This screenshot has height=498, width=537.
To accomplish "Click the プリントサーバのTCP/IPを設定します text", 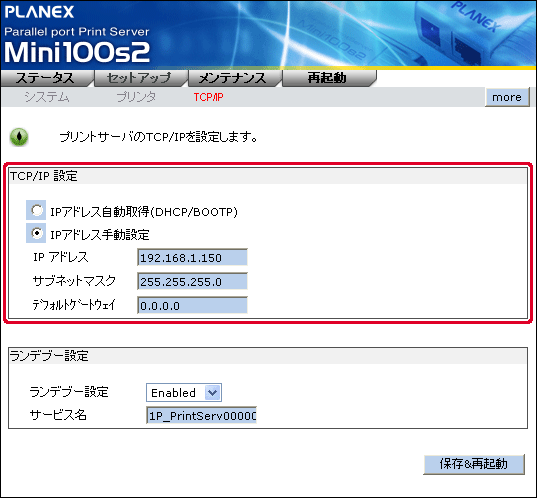I will 159,137.
